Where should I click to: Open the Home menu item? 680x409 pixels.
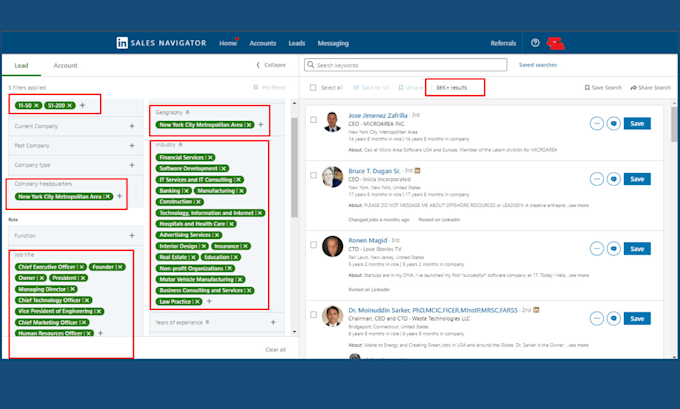228,43
